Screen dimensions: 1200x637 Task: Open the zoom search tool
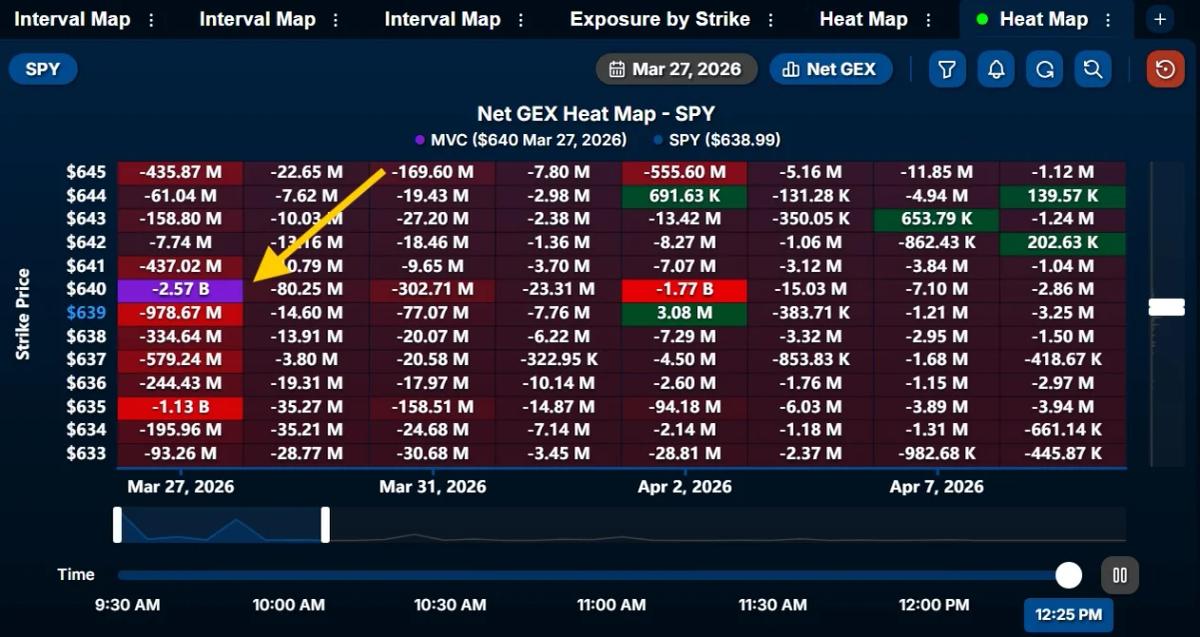(1093, 69)
